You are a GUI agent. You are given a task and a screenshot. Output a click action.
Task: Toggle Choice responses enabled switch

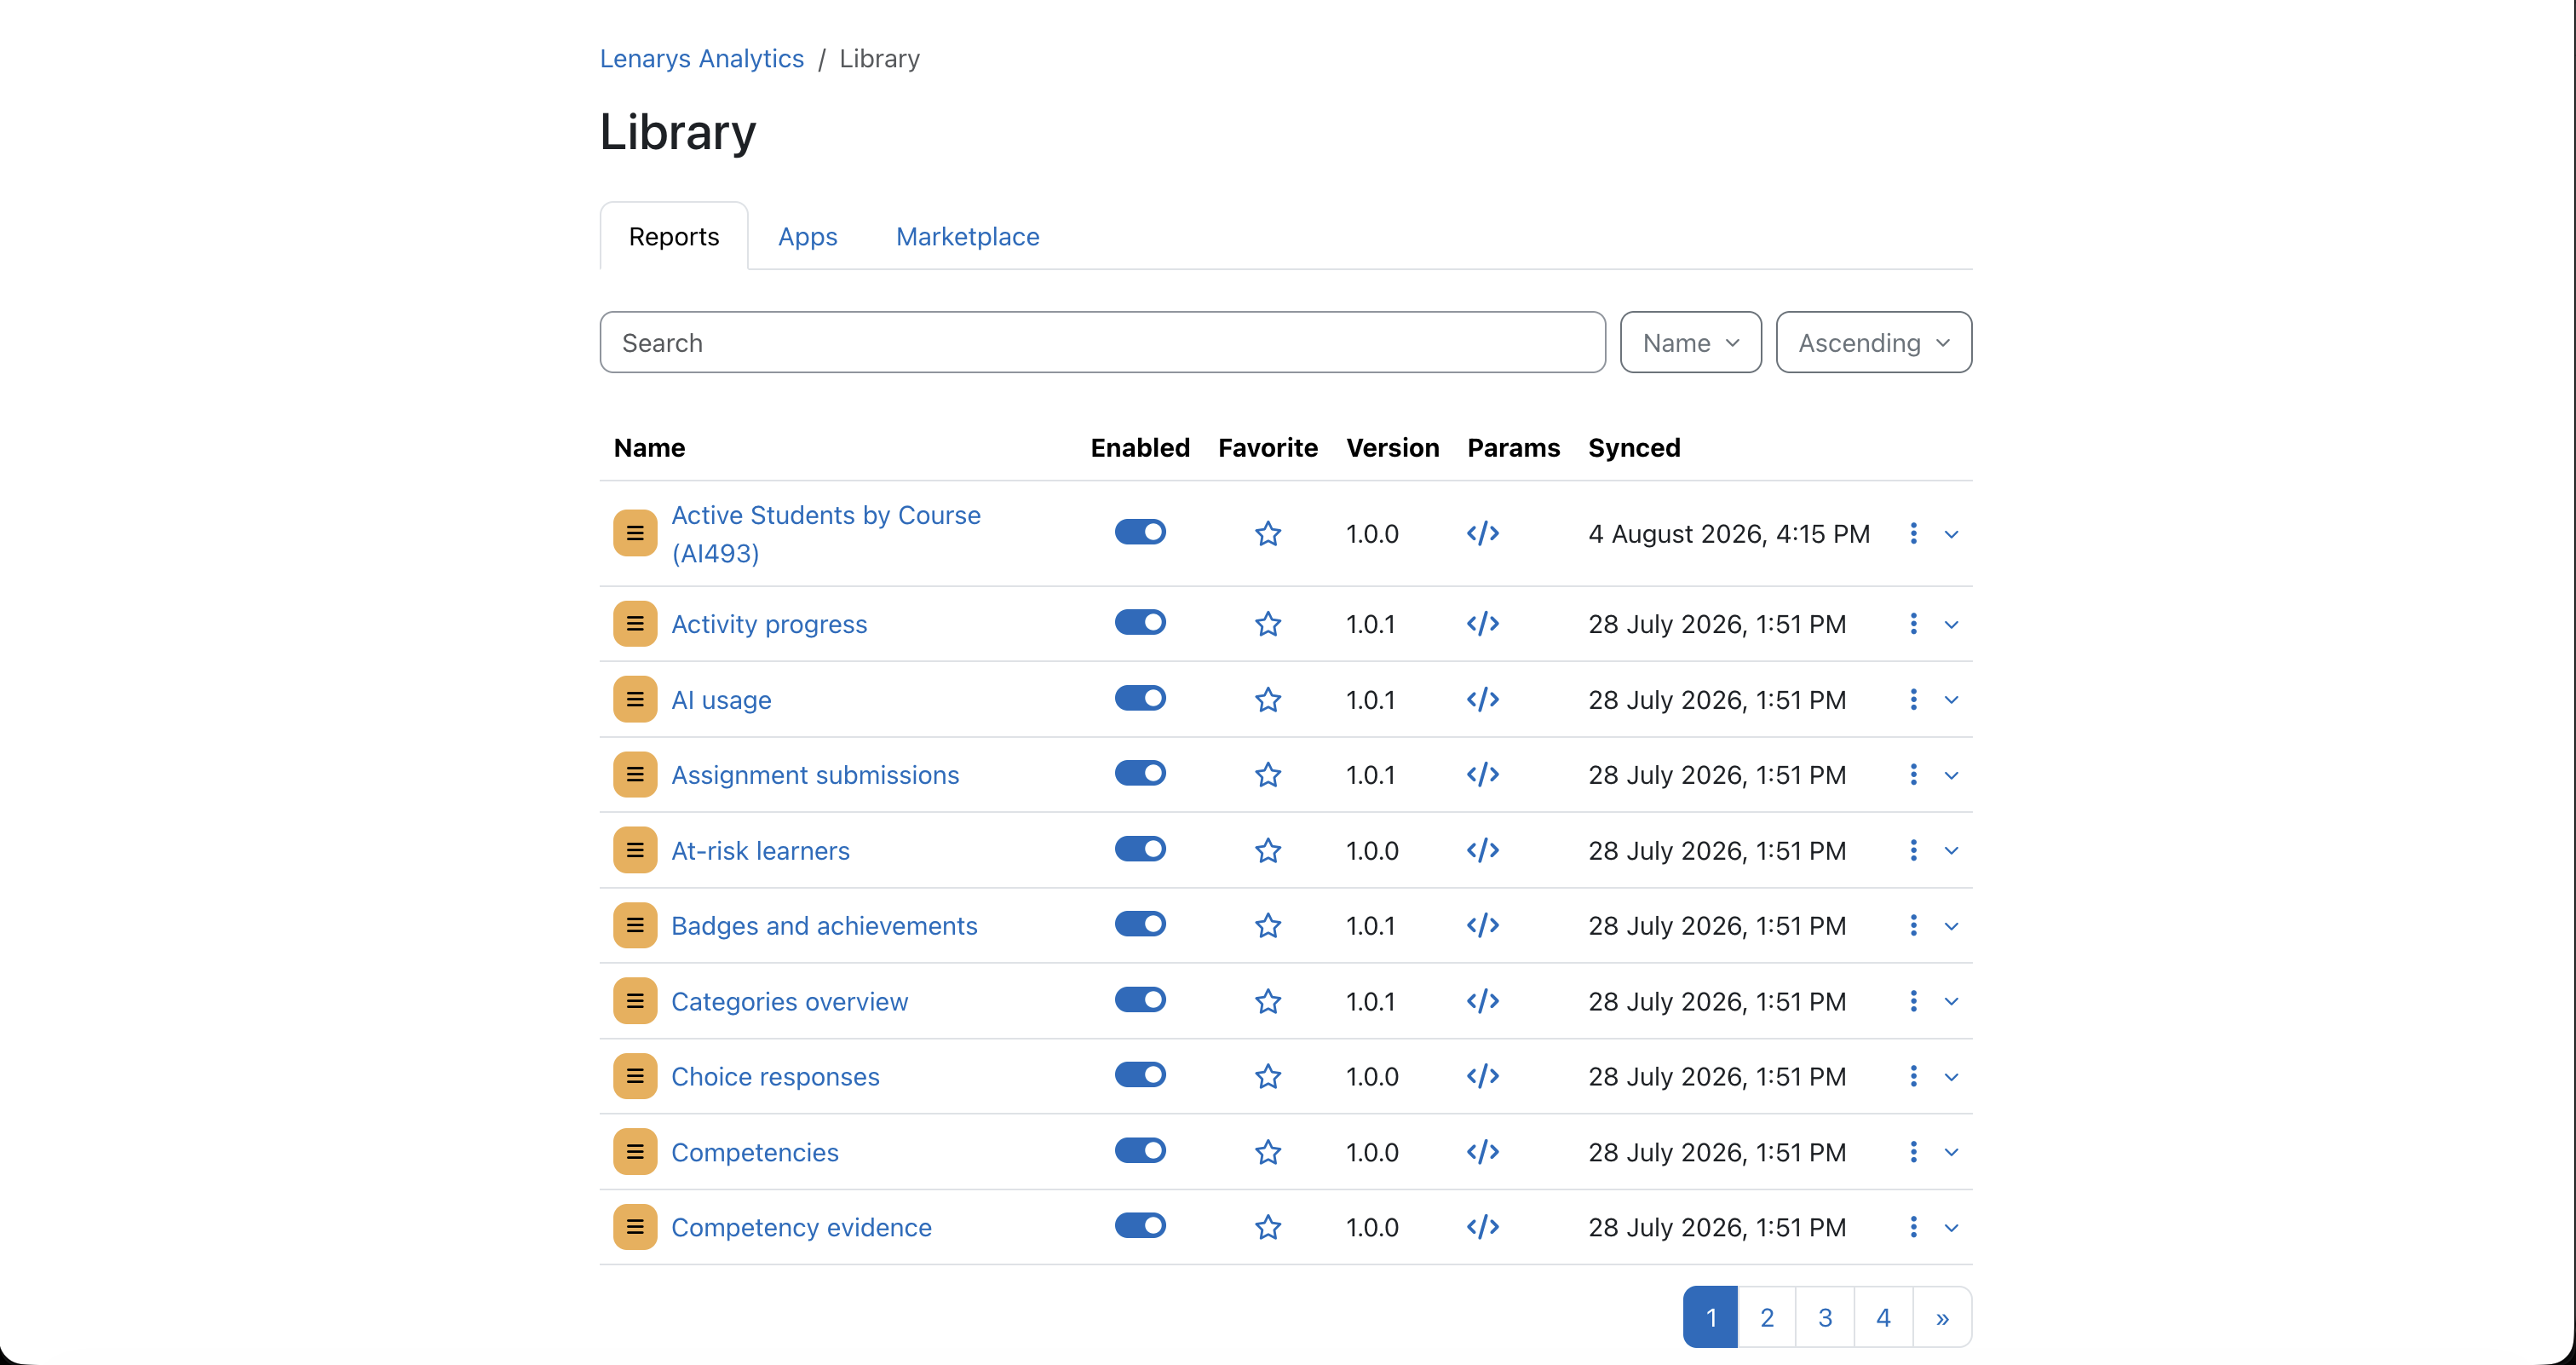click(1140, 1075)
